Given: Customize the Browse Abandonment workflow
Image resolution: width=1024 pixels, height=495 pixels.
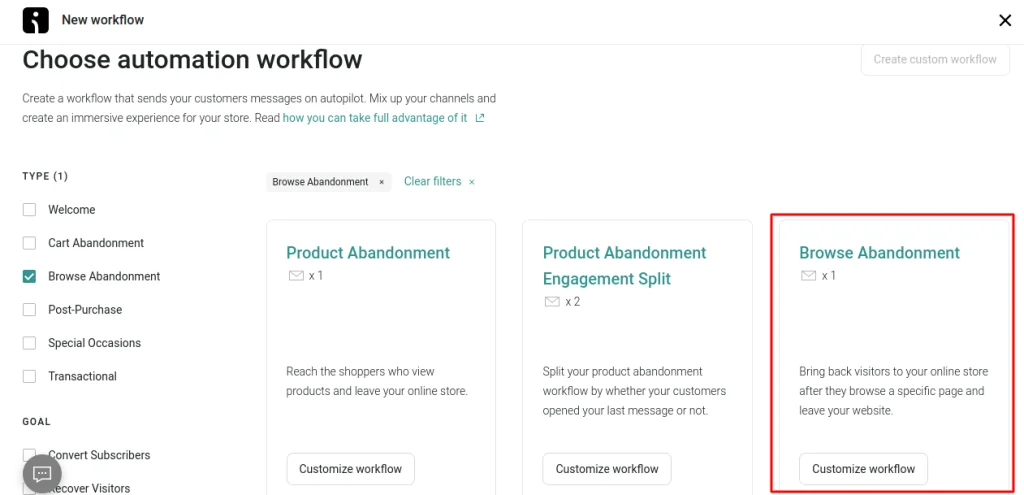Looking at the screenshot, I should click(863, 469).
